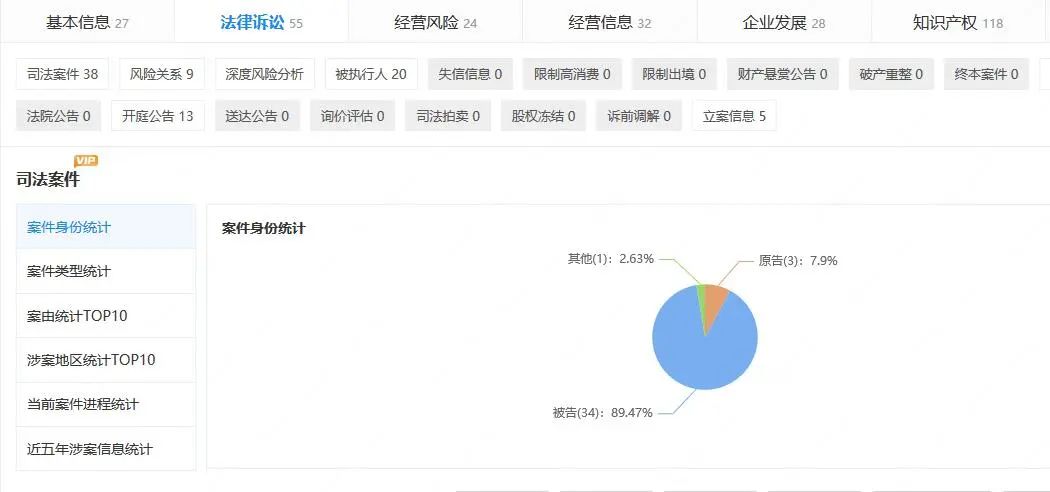Select the 知识产权 tab

pos(957,22)
